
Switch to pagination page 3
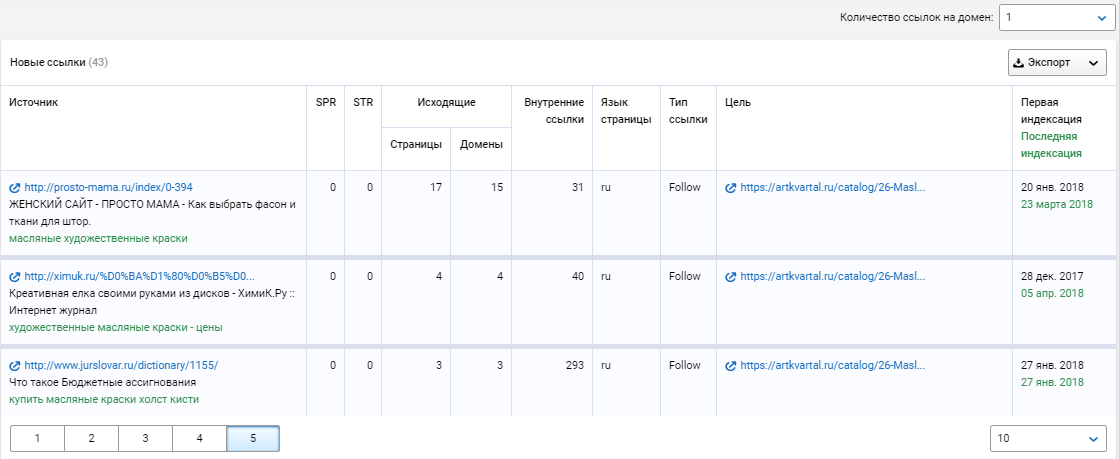click(x=145, y=438)
